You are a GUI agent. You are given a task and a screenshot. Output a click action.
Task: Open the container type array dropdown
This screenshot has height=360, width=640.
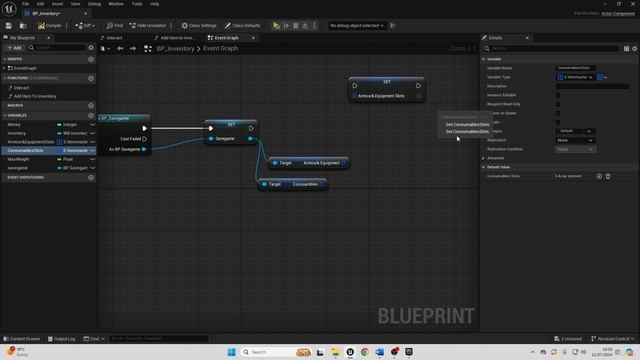602,77
